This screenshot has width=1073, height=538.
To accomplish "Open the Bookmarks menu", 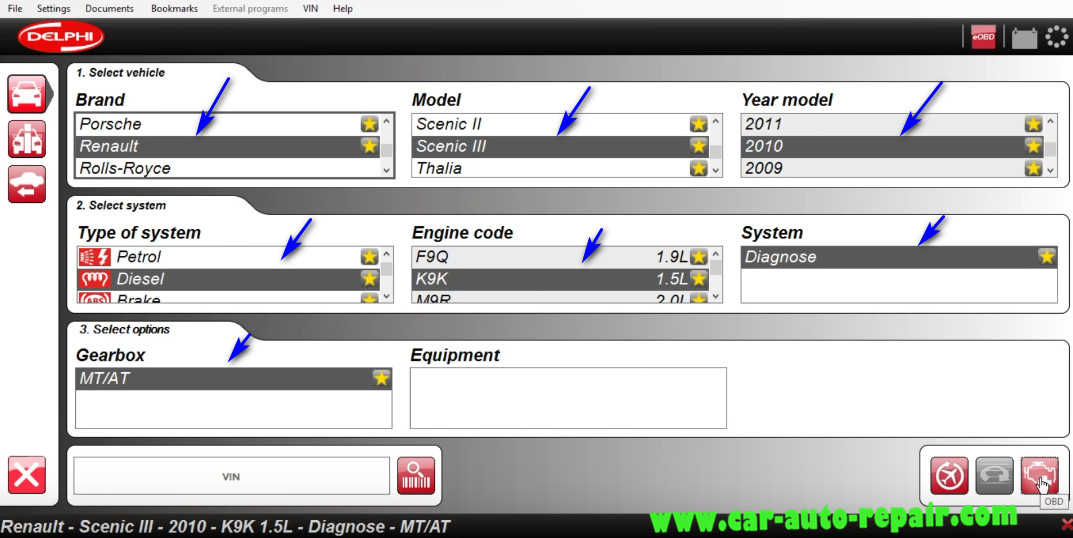I will [x=174, y=9].
